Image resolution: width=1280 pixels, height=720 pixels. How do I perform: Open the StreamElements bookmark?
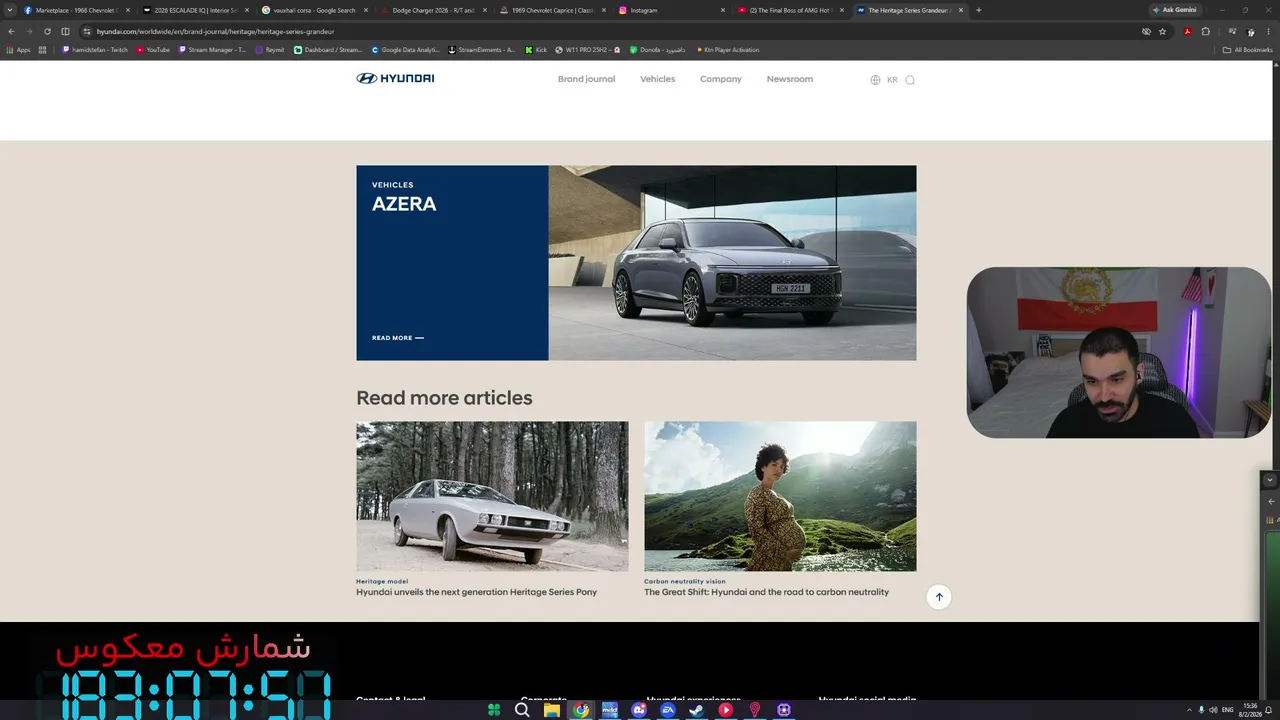[482, 50]
